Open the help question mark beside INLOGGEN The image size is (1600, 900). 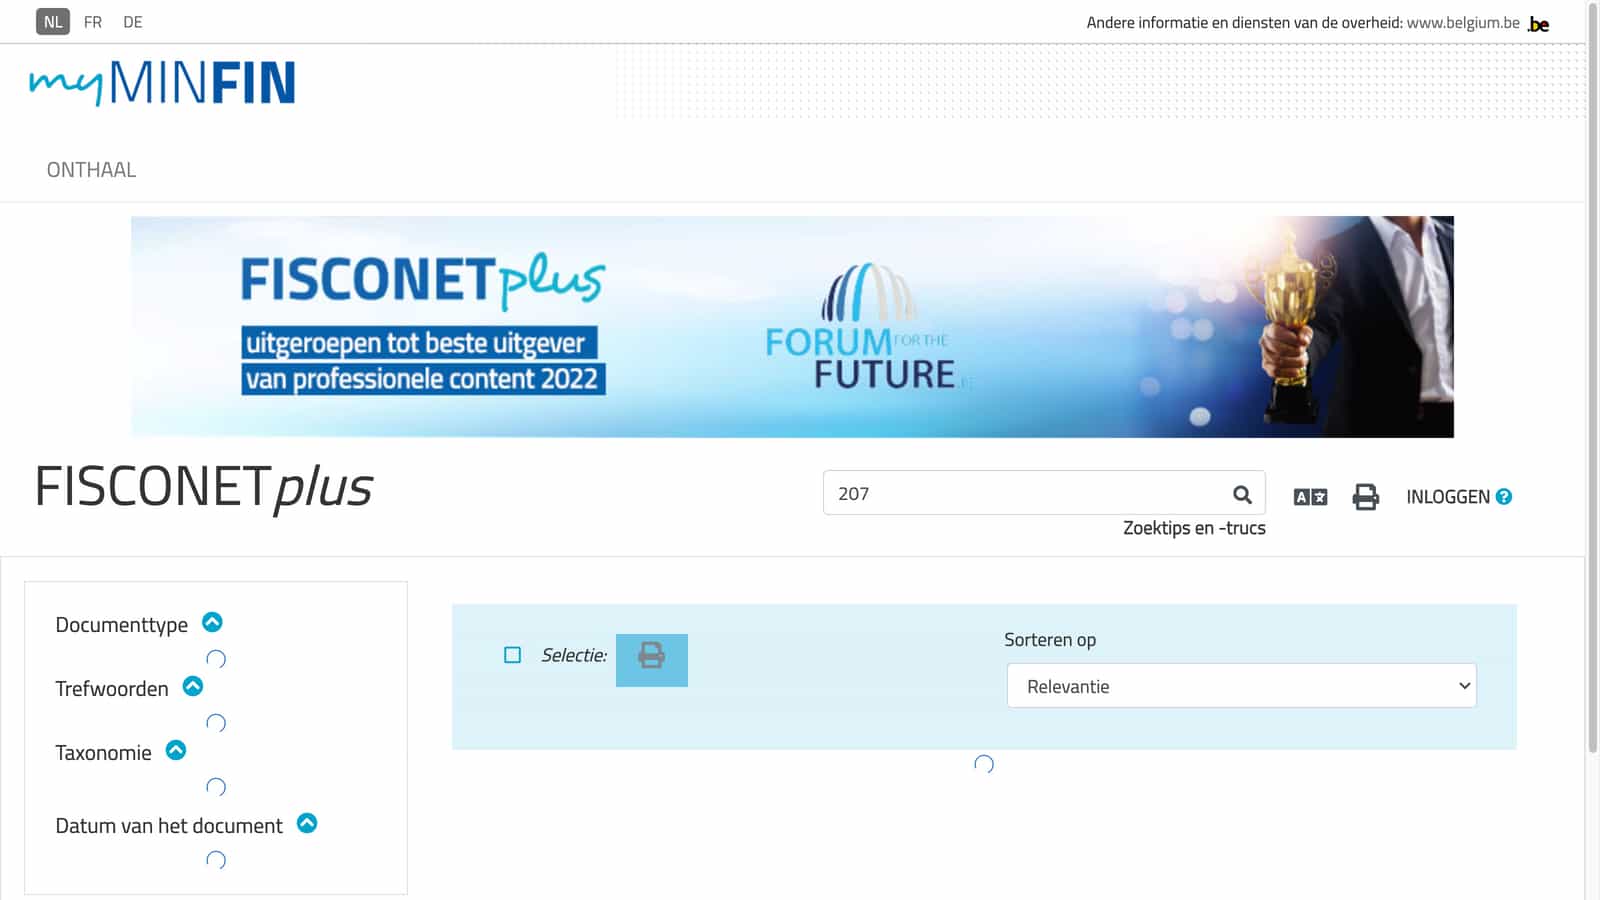pos(1503,497)
